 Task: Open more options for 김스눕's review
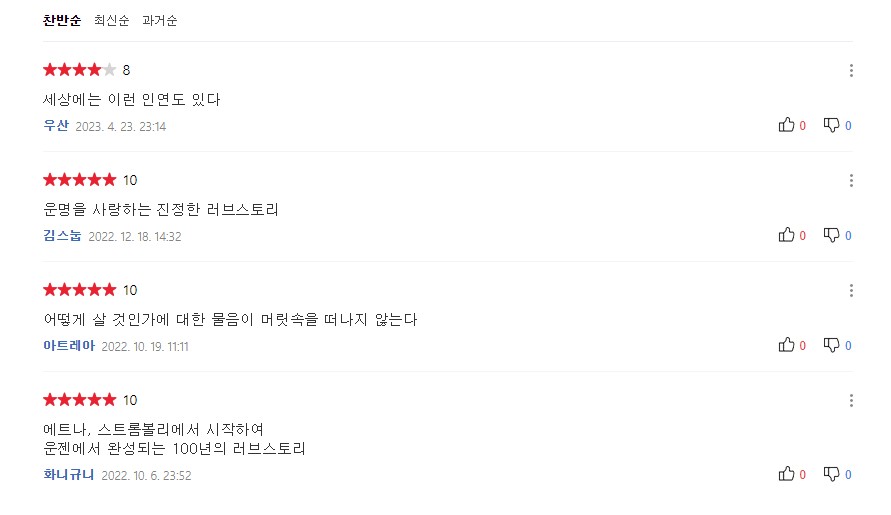[851, 180]
